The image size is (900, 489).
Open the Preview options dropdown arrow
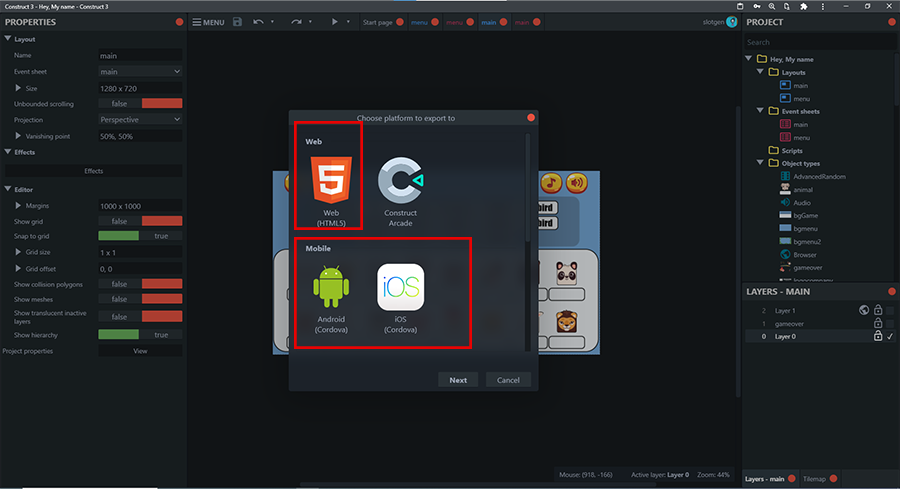[x=348, y=22]
